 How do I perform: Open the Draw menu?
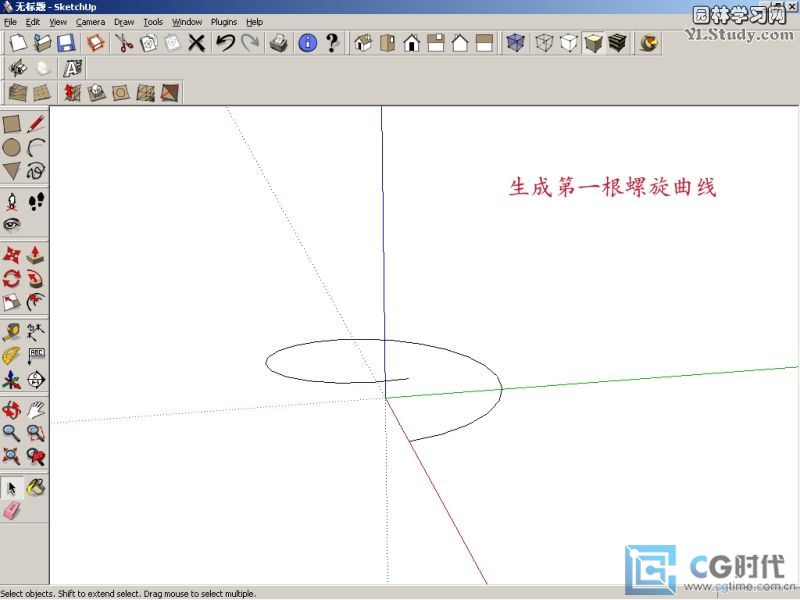tap(124, 22)
